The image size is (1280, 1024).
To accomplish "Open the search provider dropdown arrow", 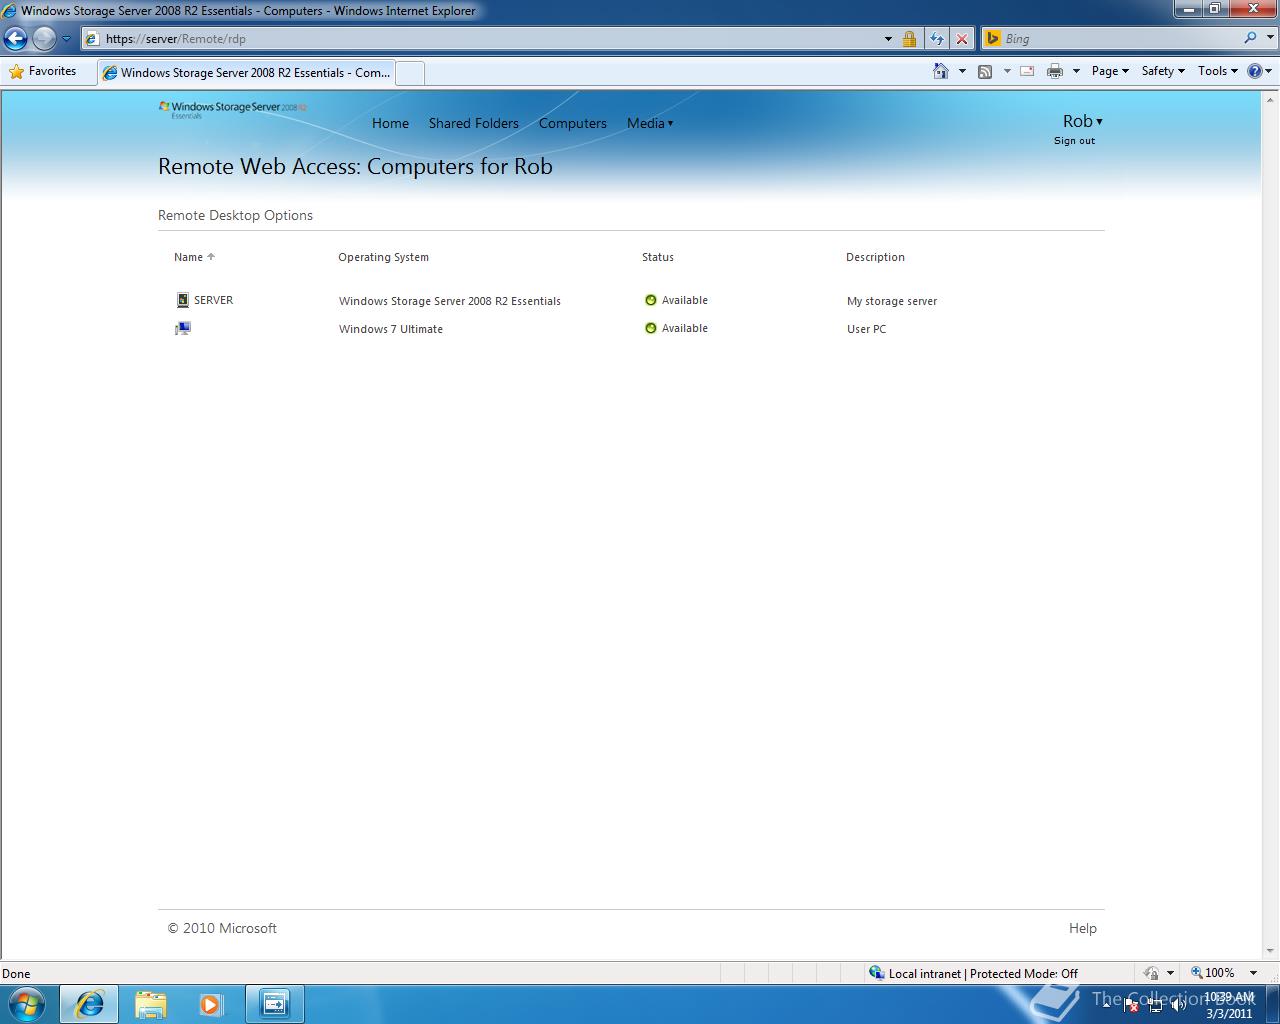I will (1268, 39).
